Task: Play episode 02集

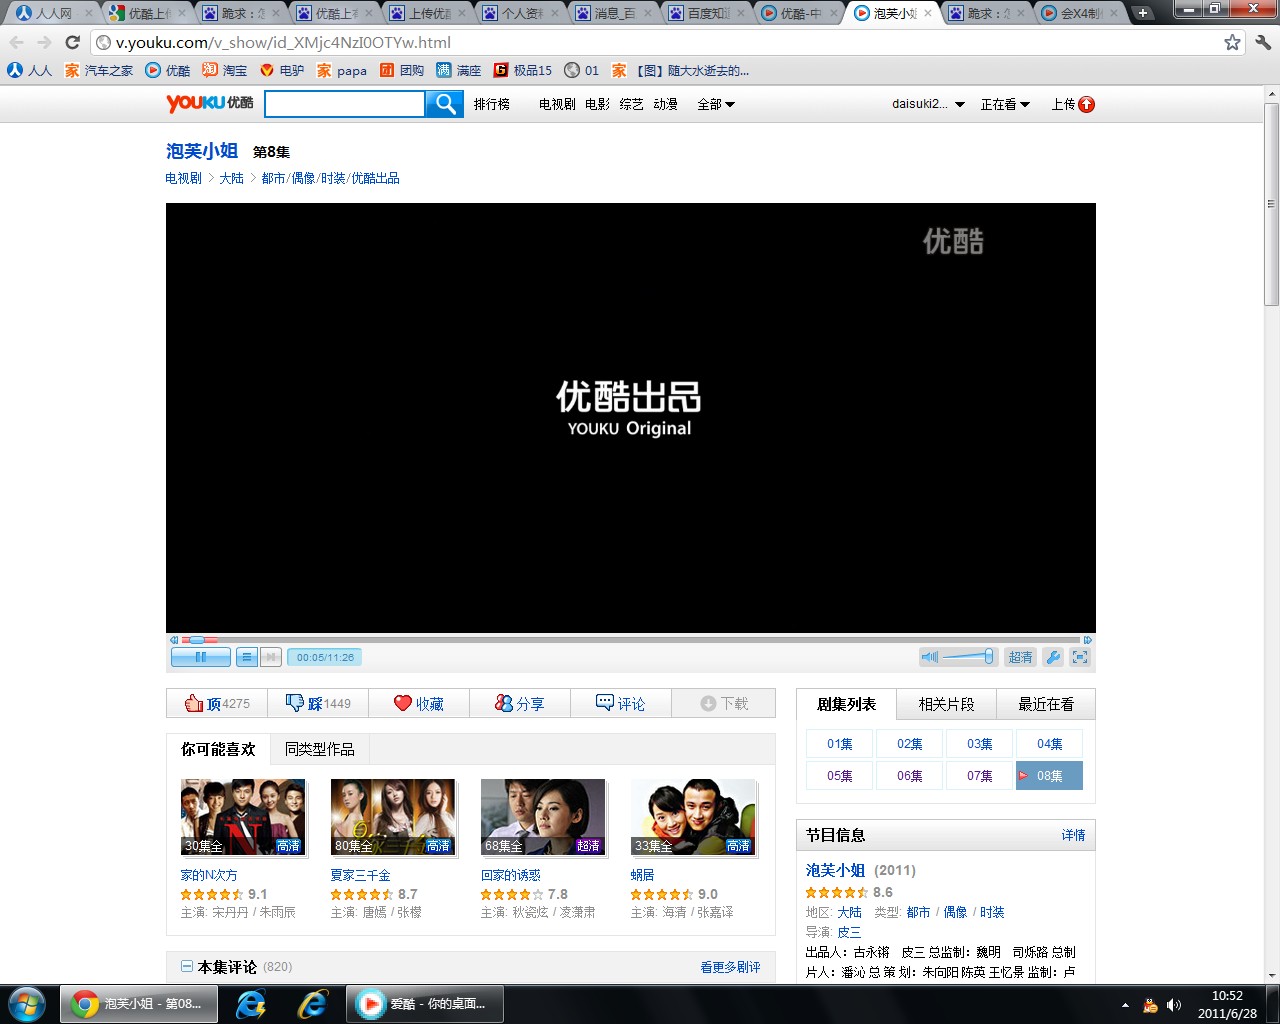Action: [x=910, y=744]
